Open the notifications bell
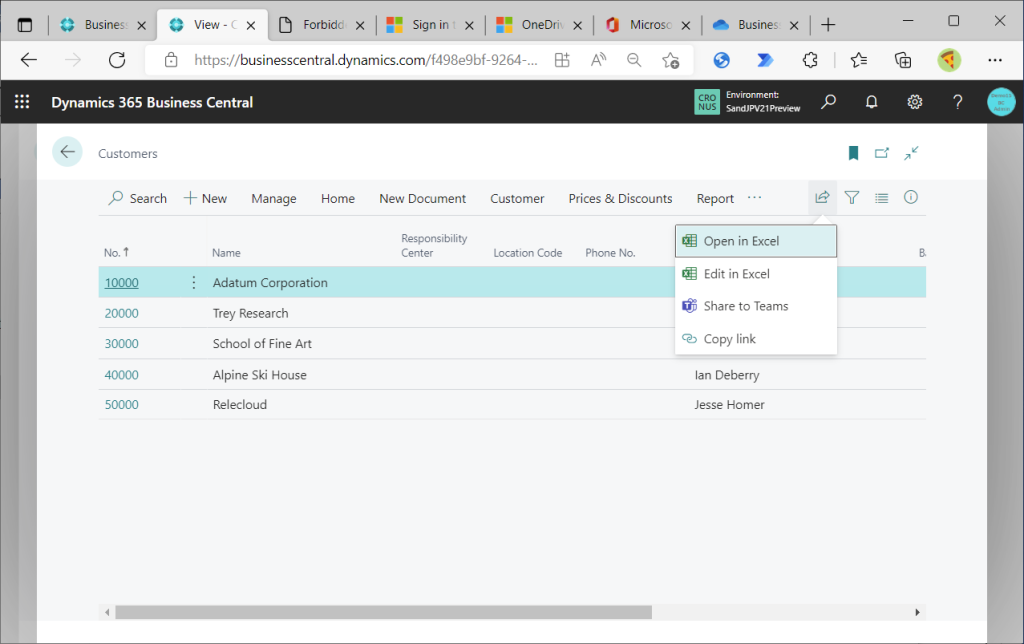The width and height of the screenshot is (1024, 644). [x=871, y=102]
